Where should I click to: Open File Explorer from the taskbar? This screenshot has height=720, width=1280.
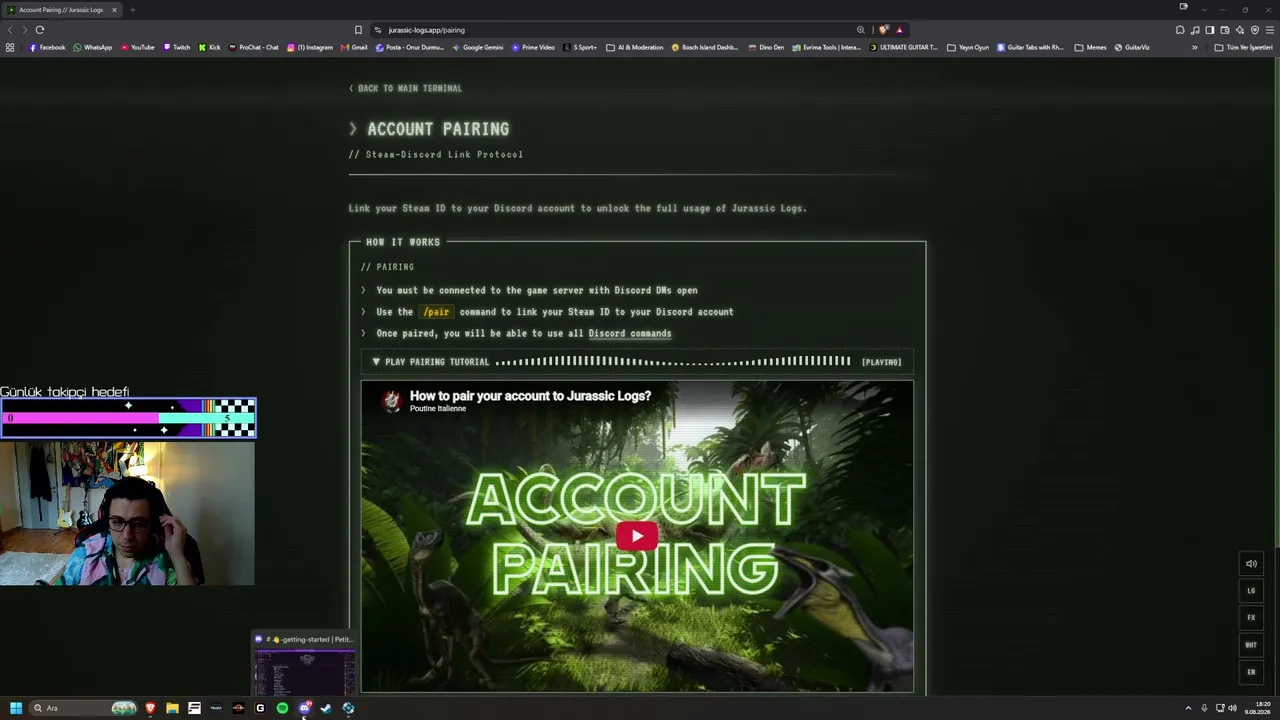pyautogui.click(x=172, y=708)
